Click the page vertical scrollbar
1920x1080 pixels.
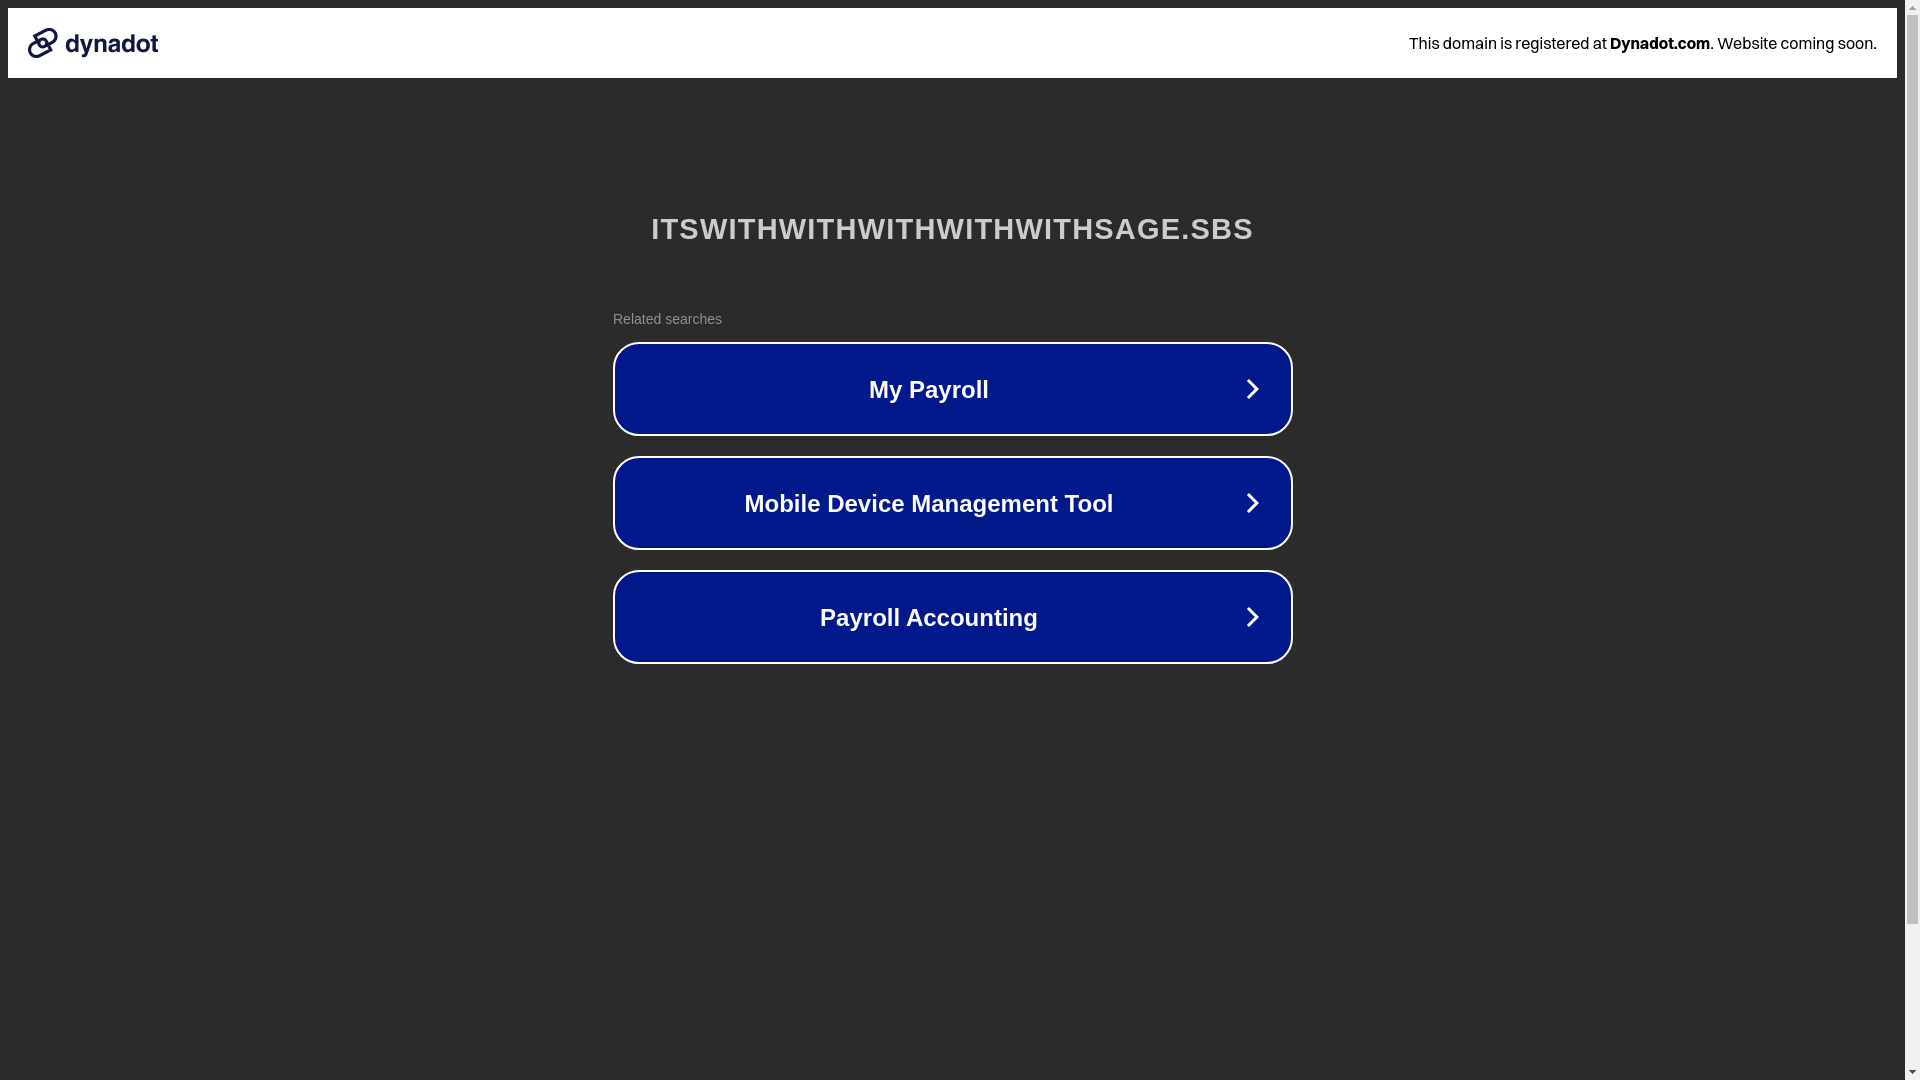[1912, 540]
